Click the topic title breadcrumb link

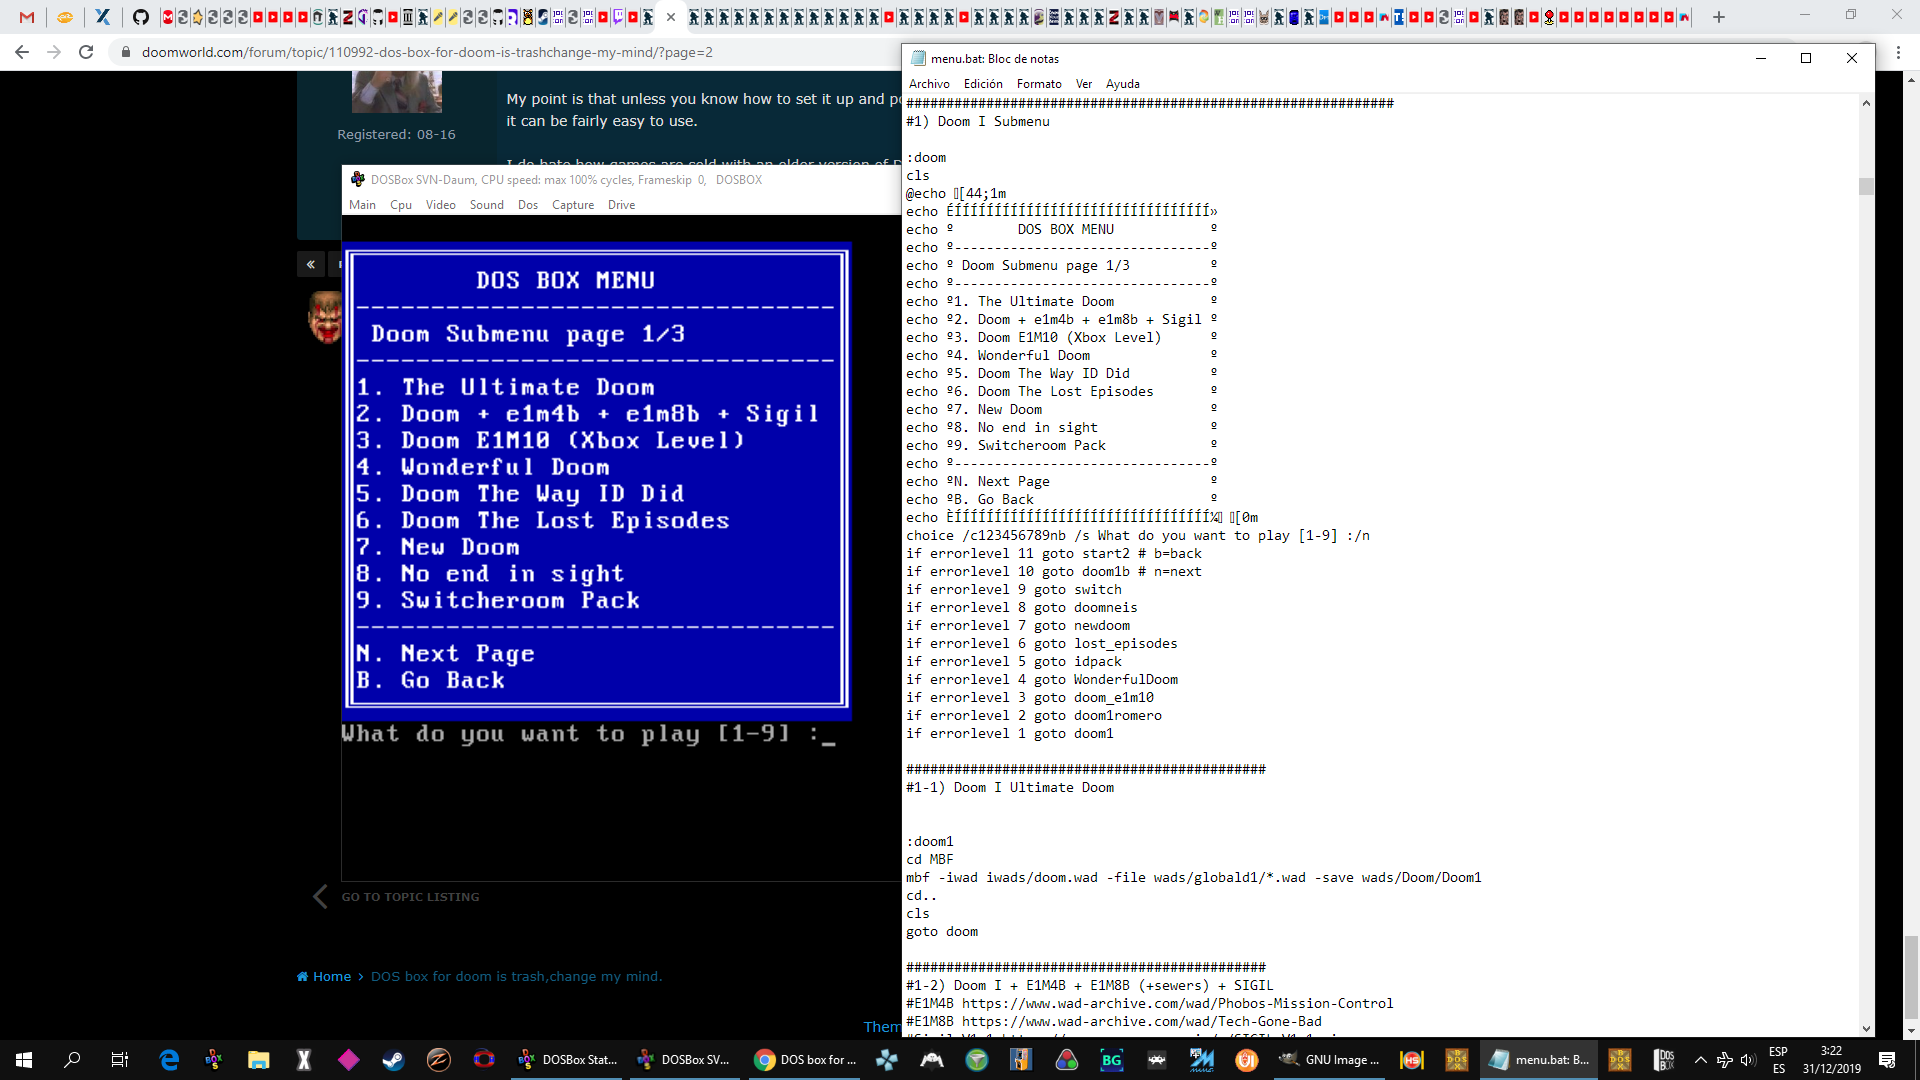tap(516, 977)
